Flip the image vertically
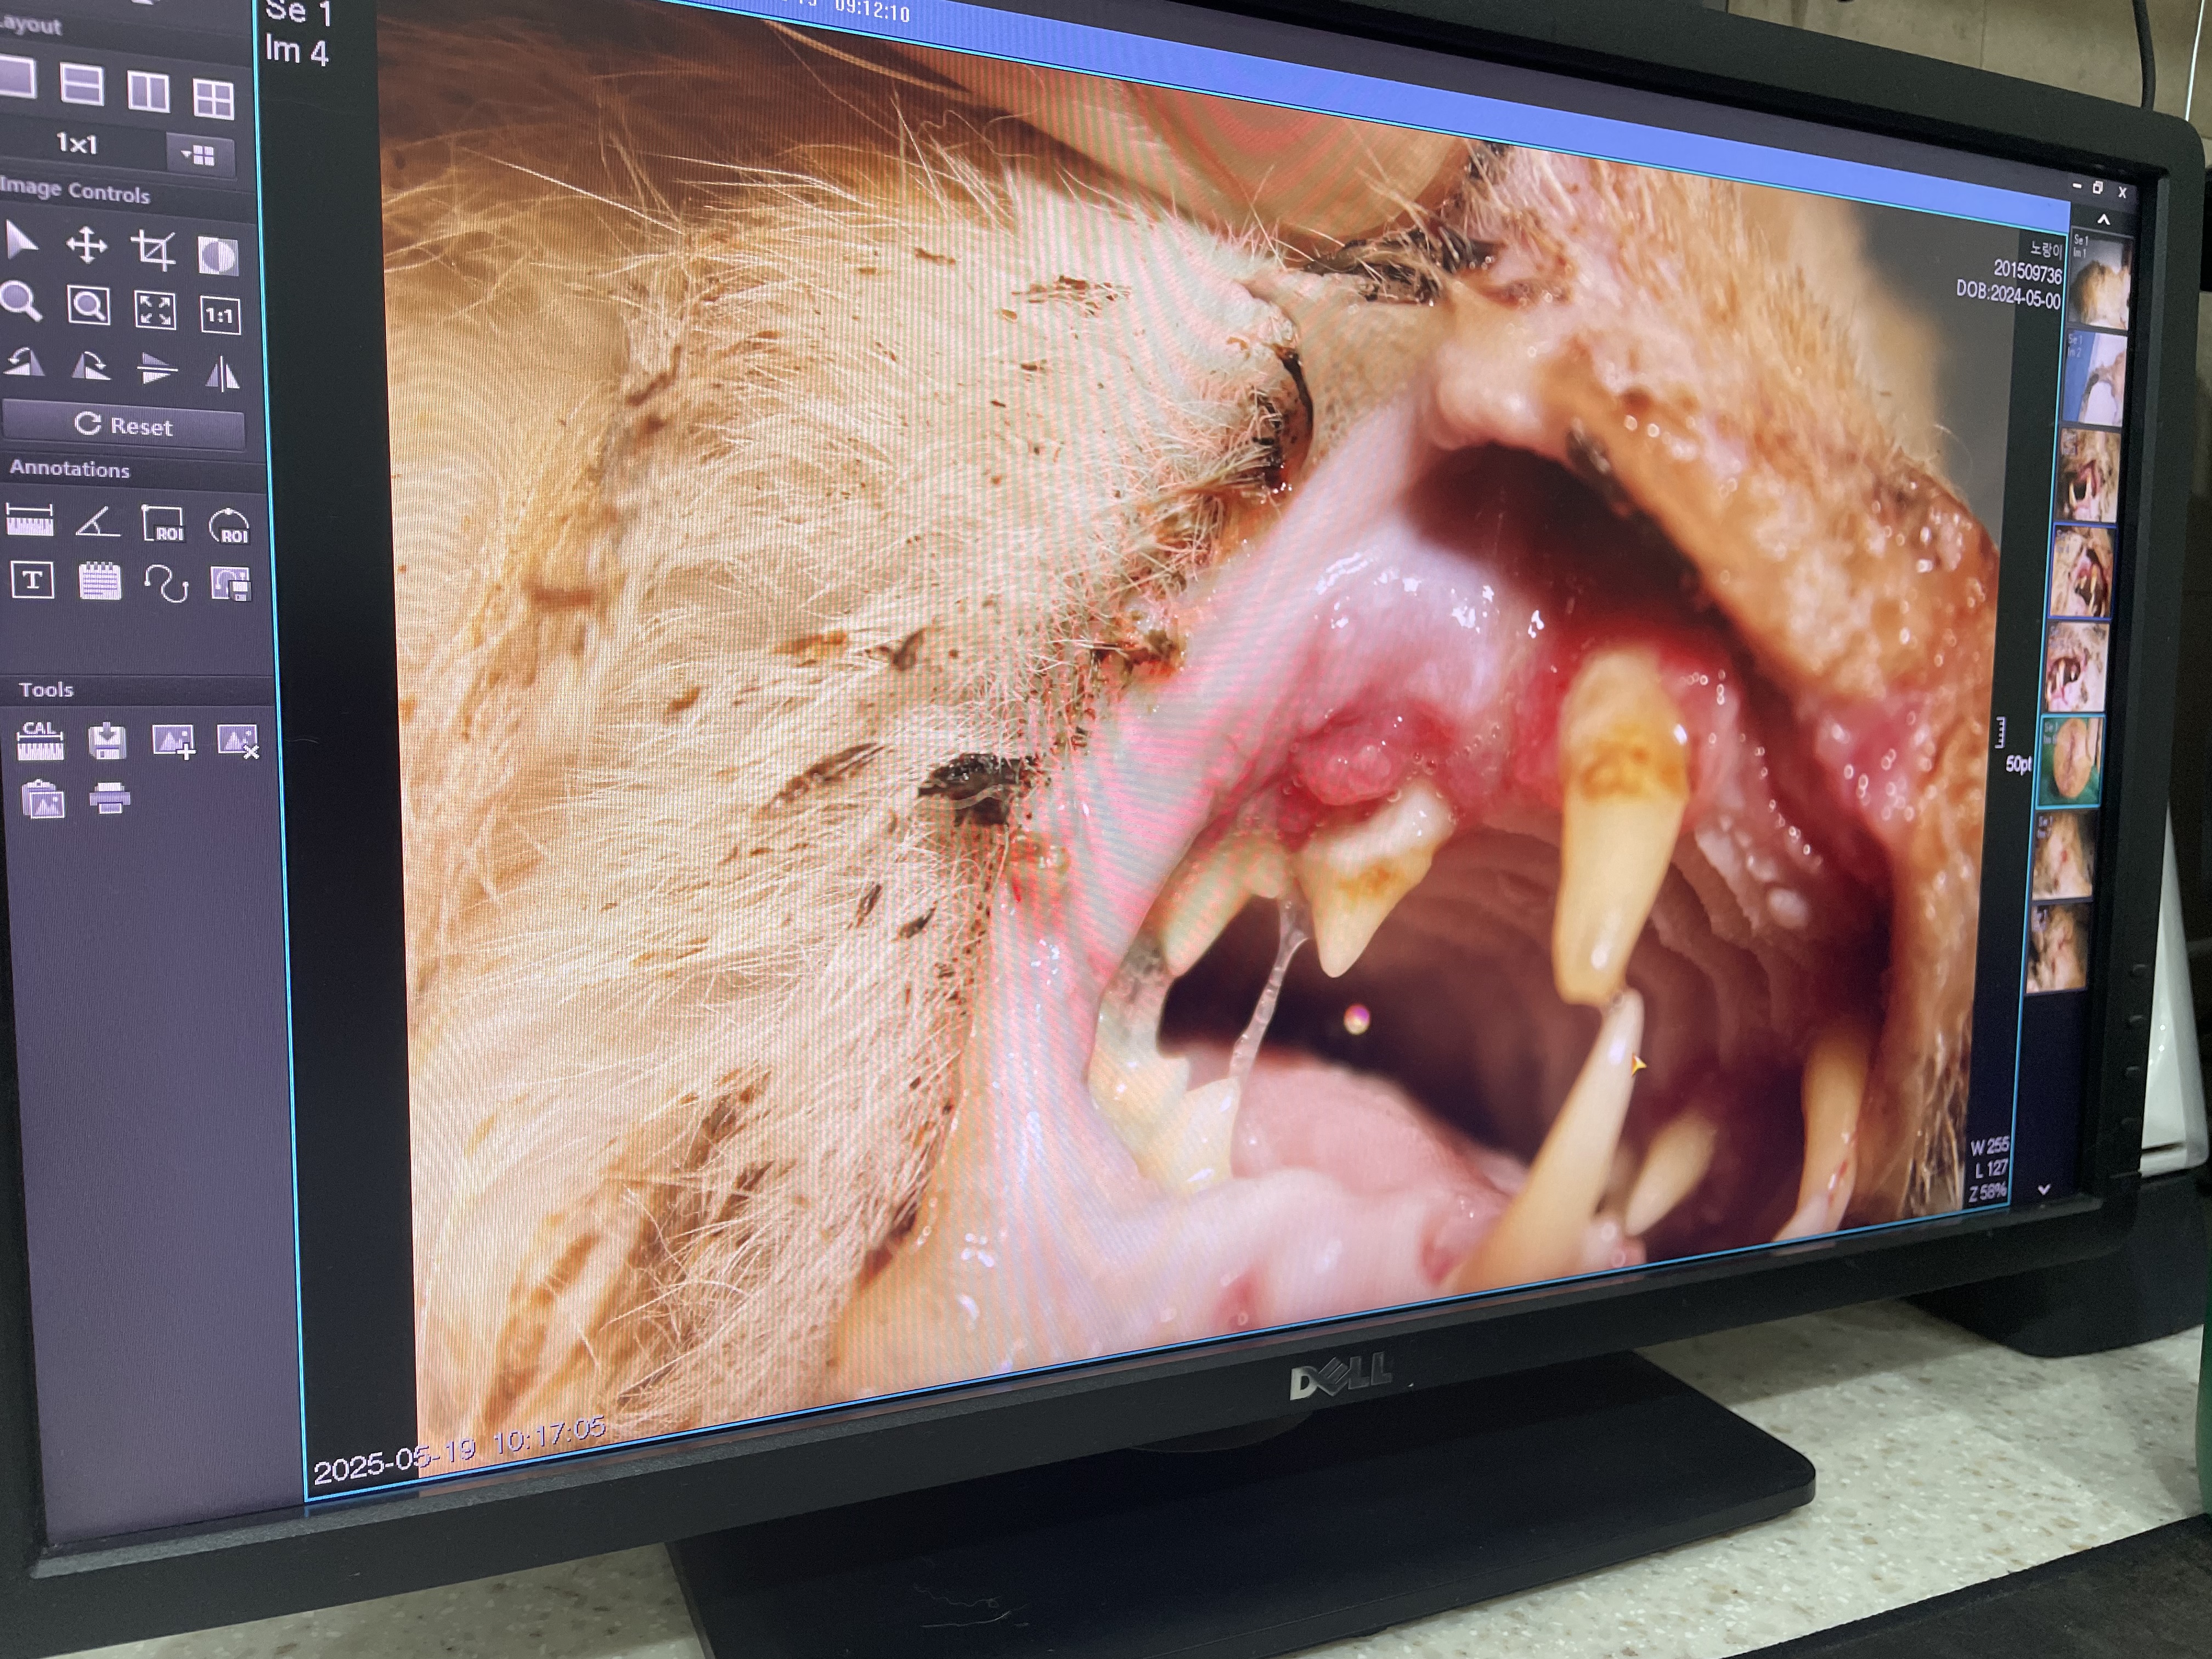Viewport: 2212px width, 1659px height. tap(157, 370)
